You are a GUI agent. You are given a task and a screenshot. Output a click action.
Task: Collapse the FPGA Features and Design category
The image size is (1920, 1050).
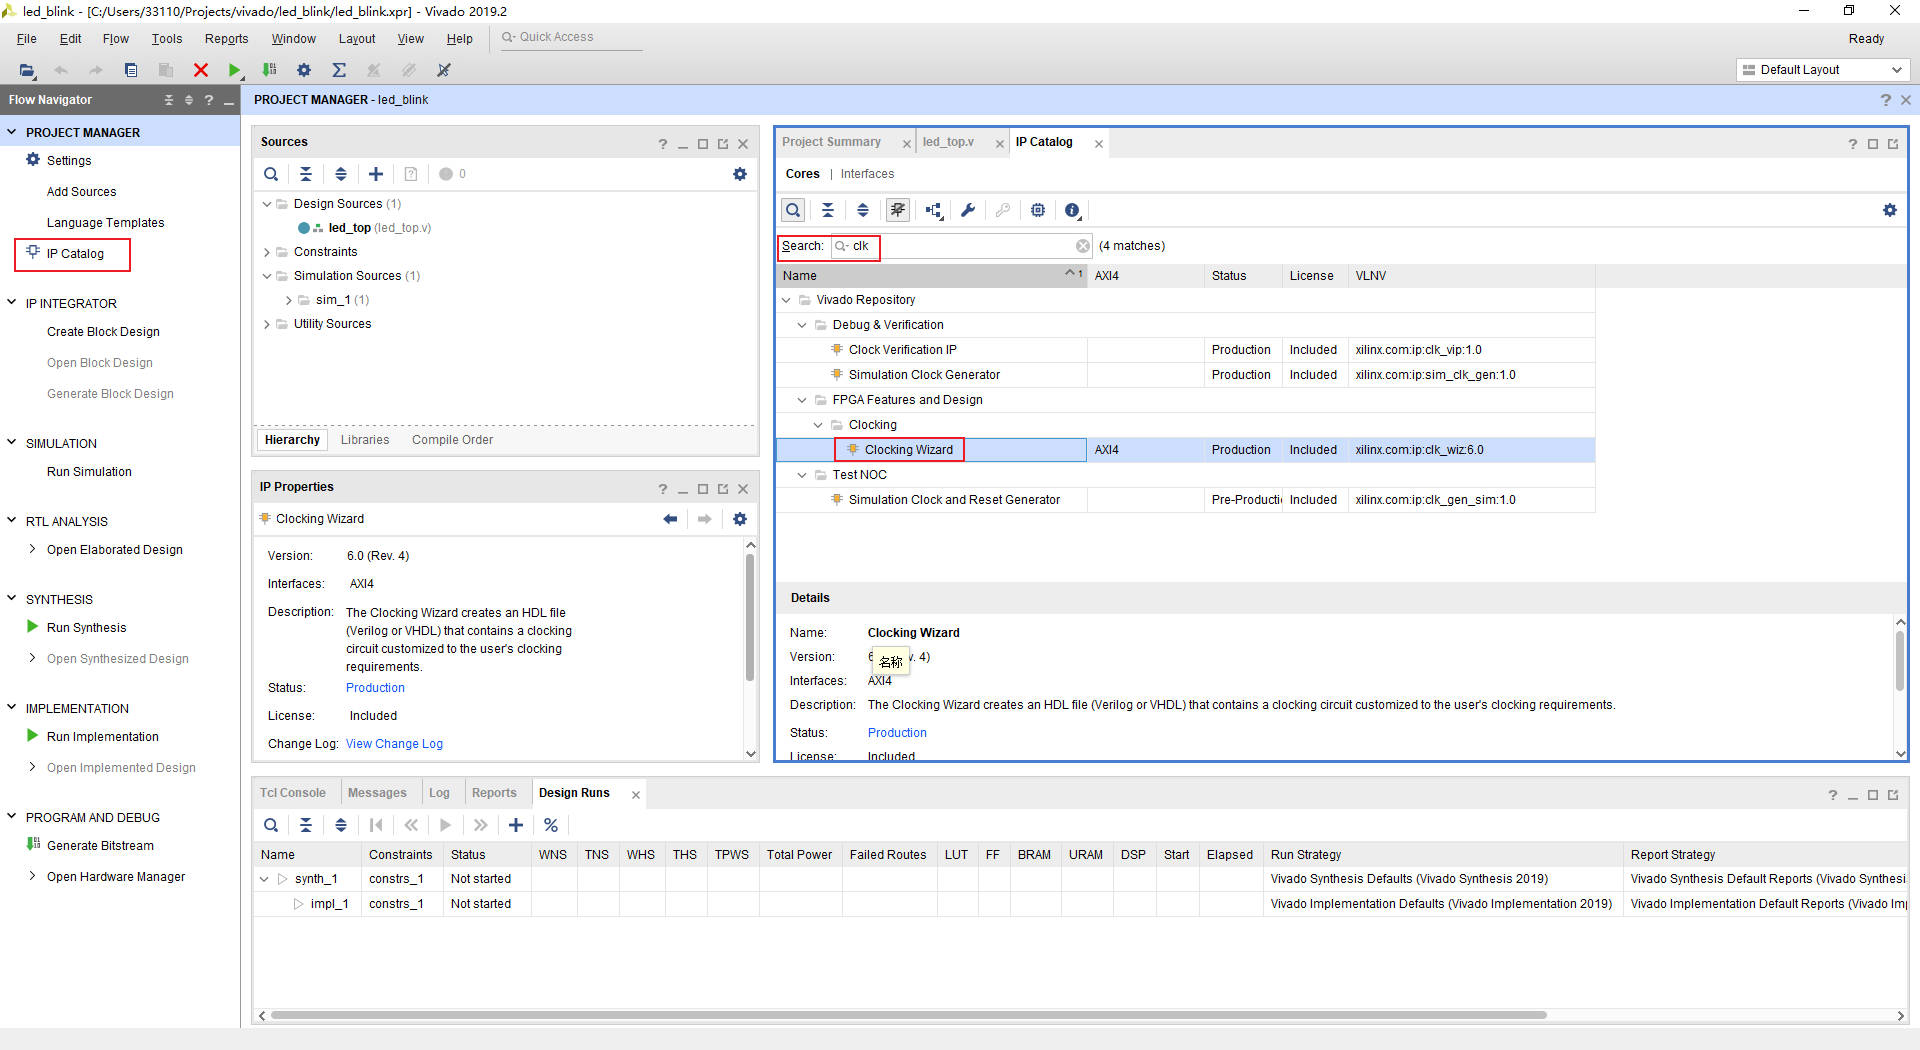click(x=802, y=400)
